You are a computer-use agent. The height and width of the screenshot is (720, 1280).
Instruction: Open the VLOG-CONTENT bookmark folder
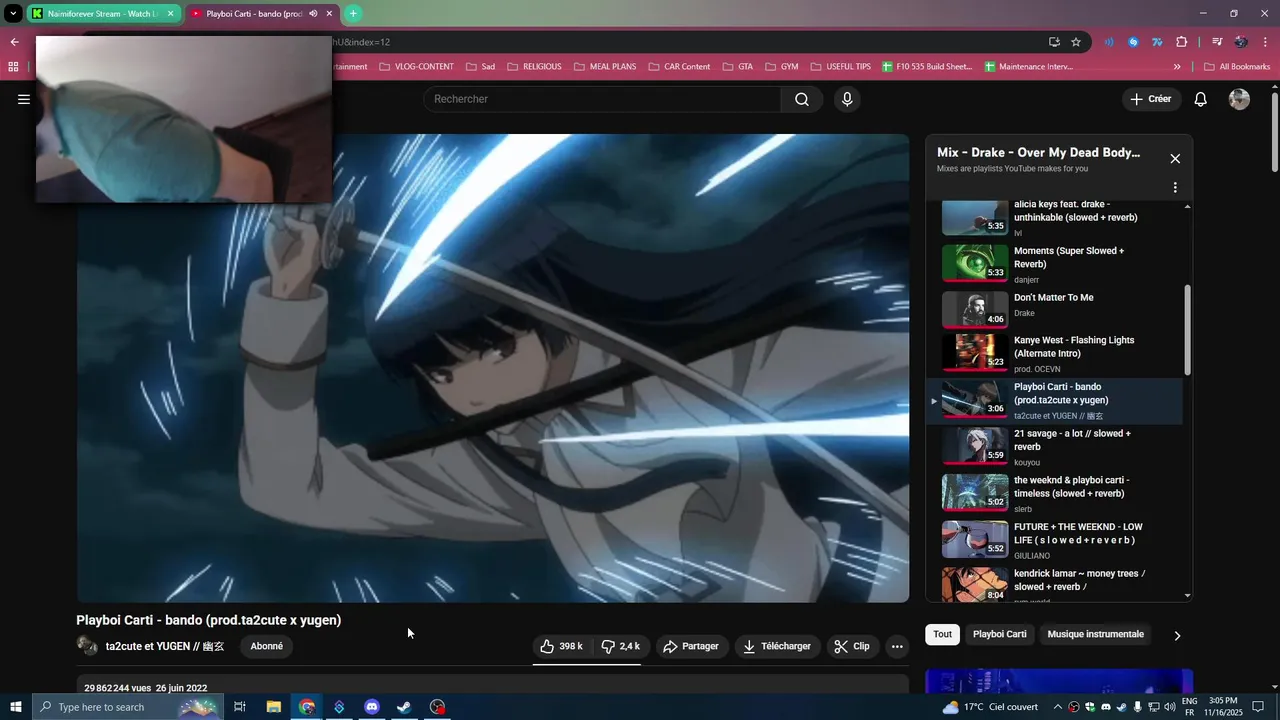pos(416,67)
